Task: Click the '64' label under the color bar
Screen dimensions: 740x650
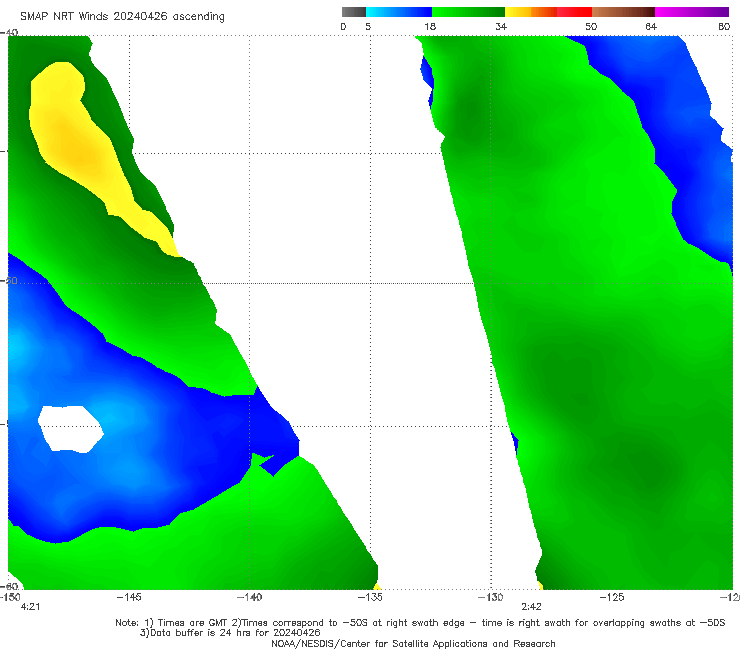Action: click(x=651, y=26)
